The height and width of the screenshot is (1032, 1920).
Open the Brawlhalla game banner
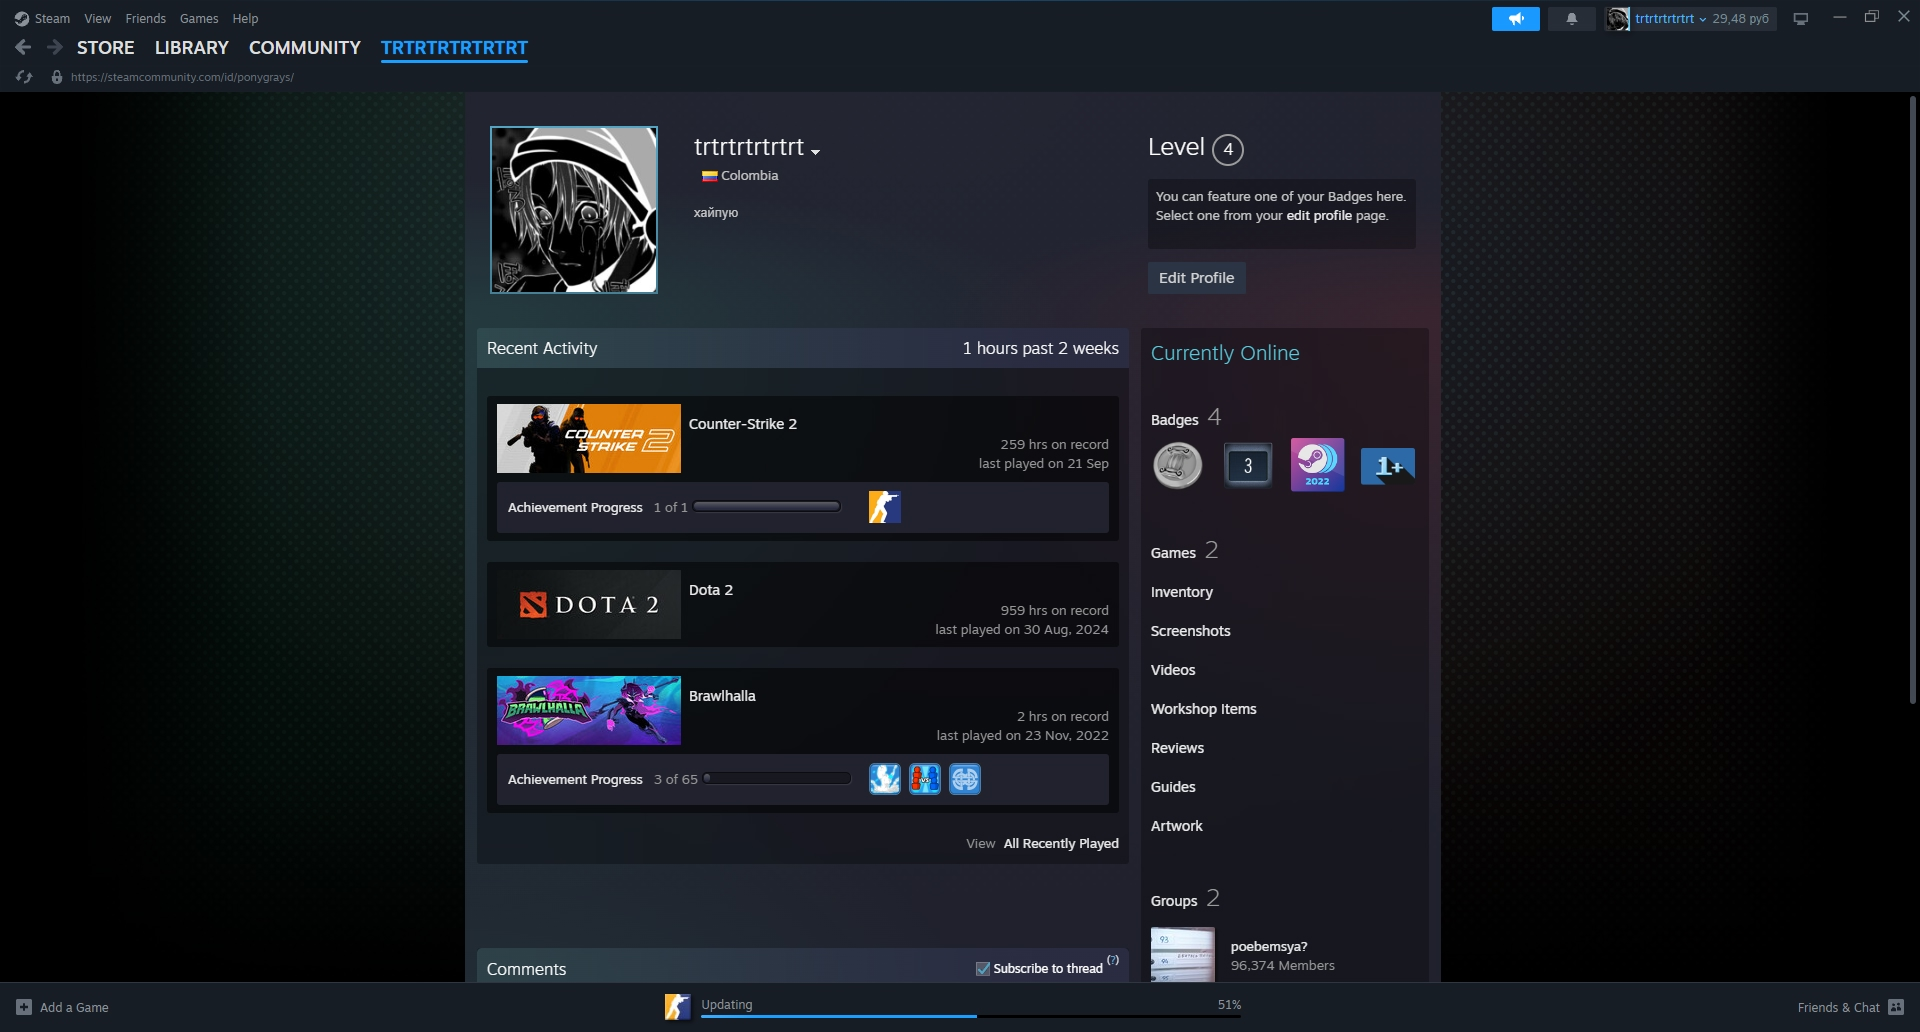click(x=589, y=710)
